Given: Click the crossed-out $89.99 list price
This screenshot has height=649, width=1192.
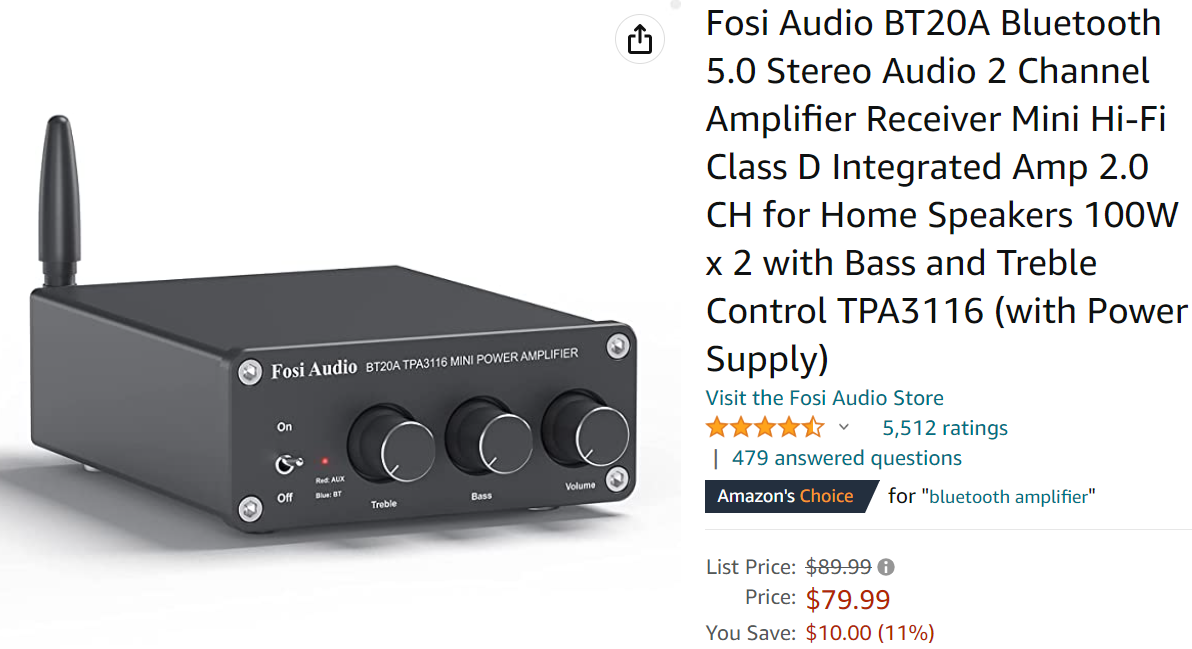Looking at the screenshot, I should point(839,567).
